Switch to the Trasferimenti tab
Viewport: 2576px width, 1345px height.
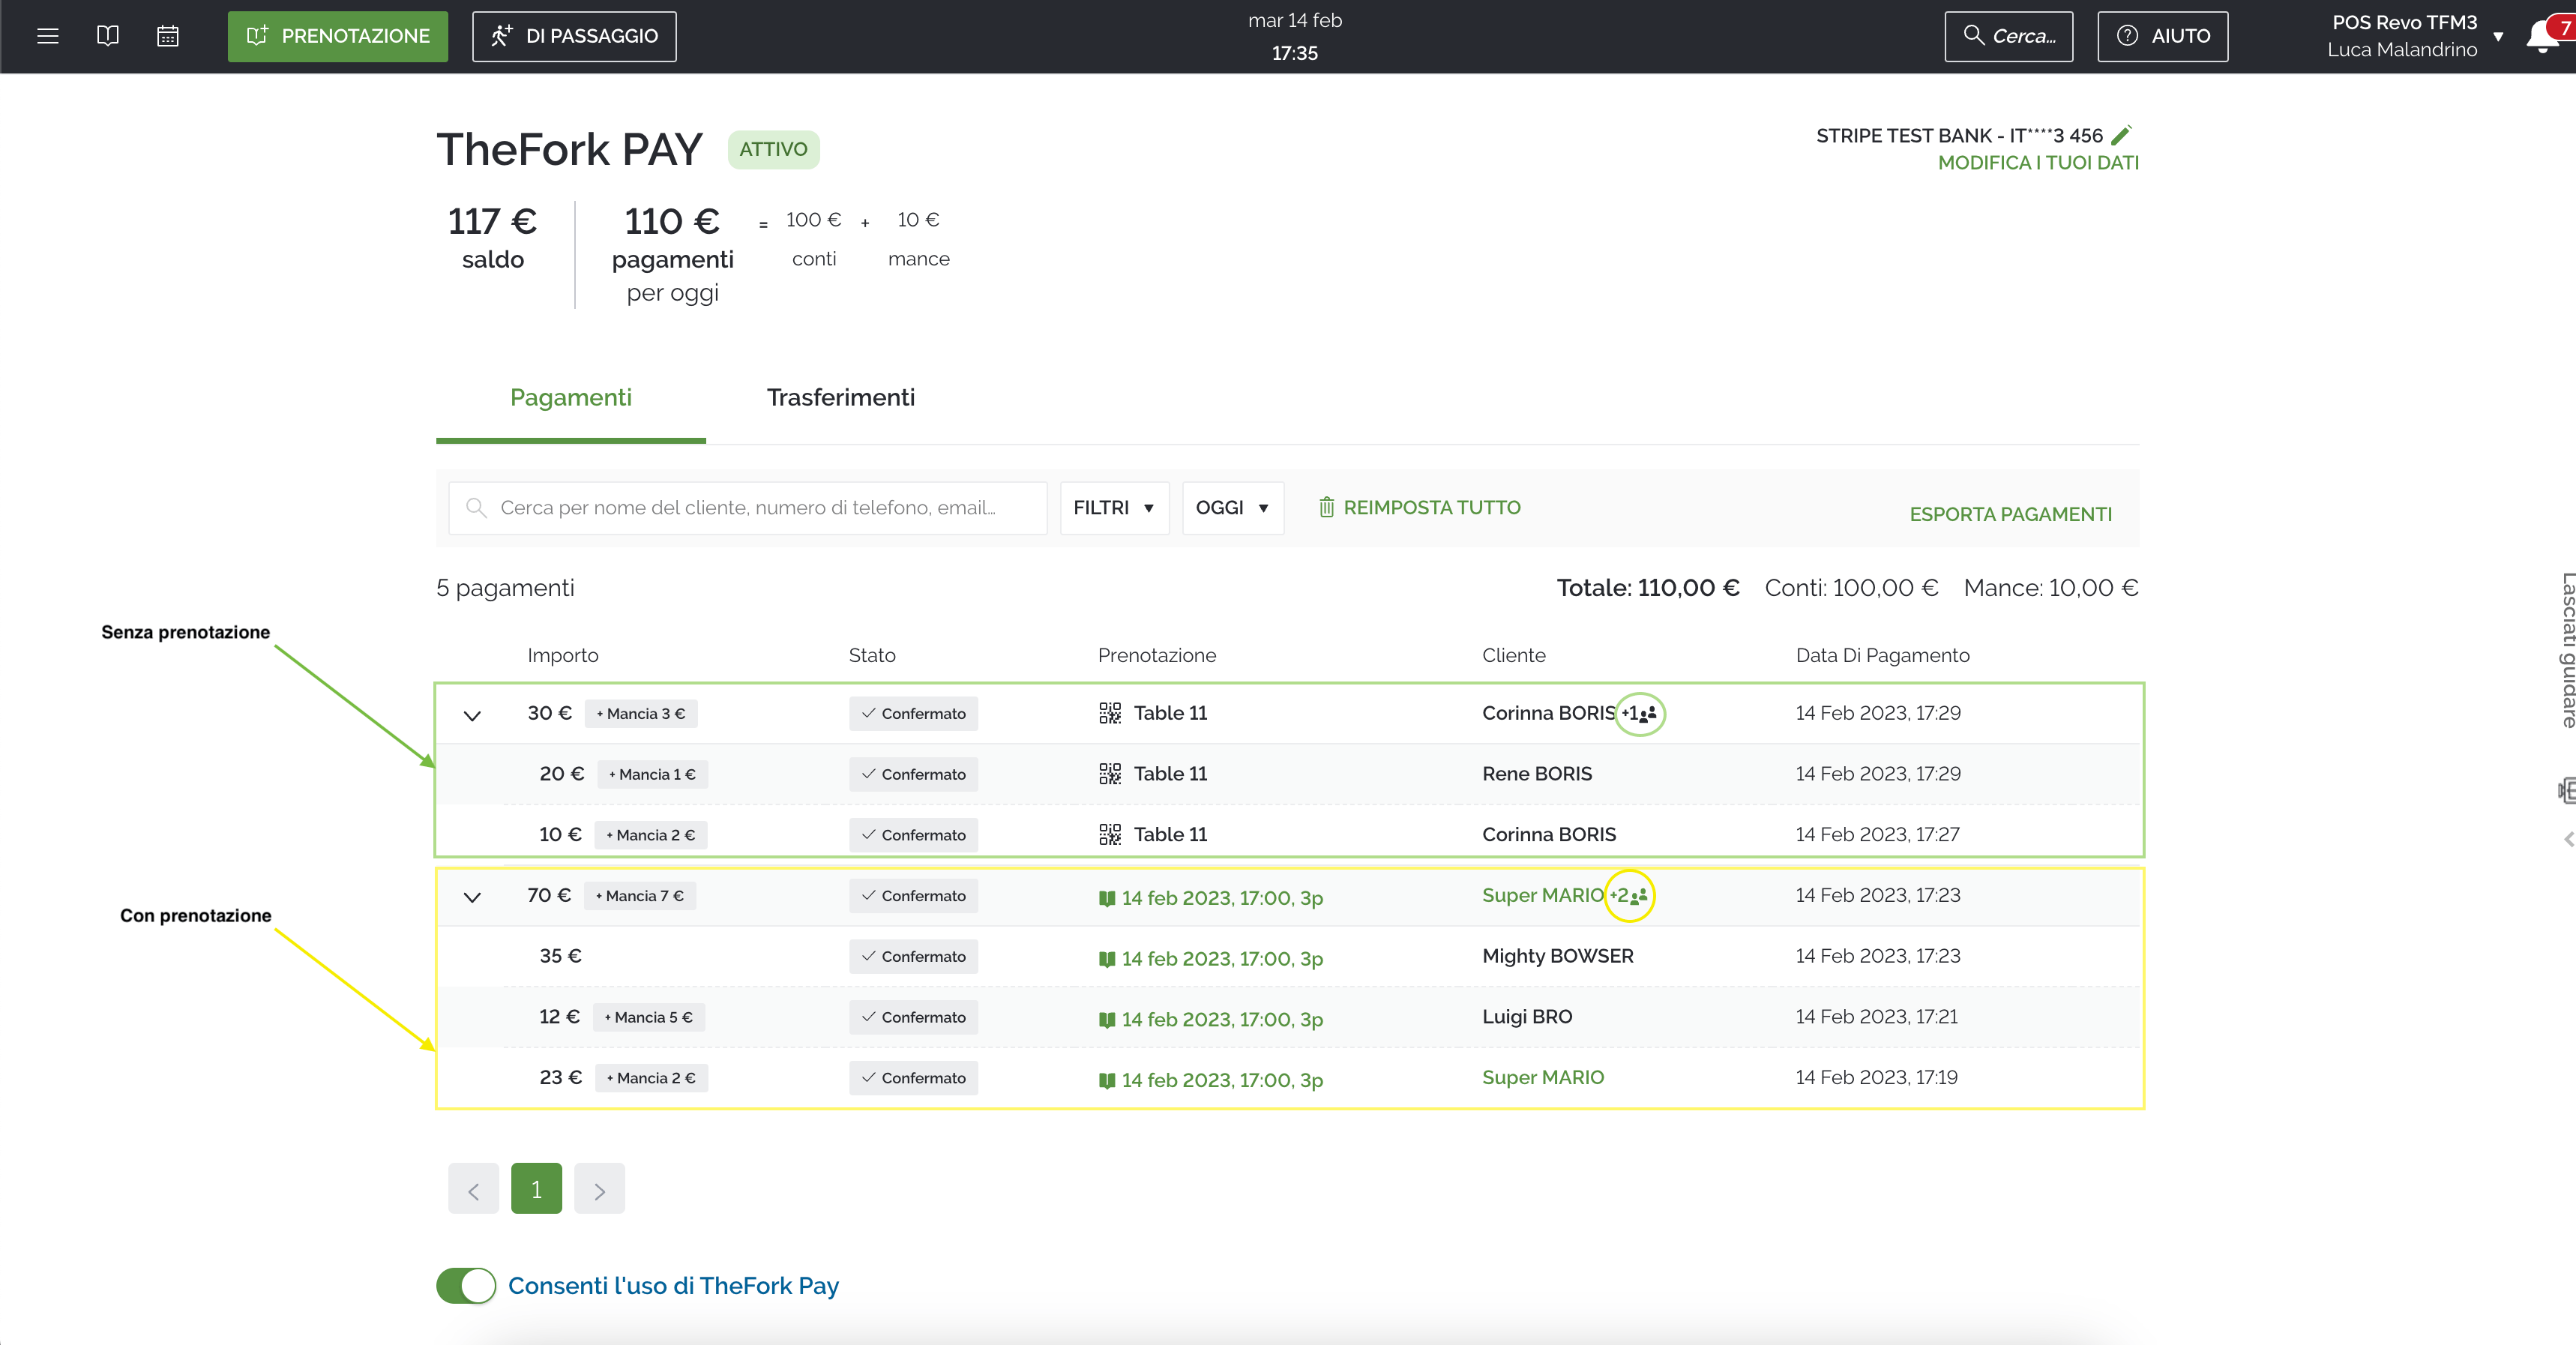click(x=840, y=398)
